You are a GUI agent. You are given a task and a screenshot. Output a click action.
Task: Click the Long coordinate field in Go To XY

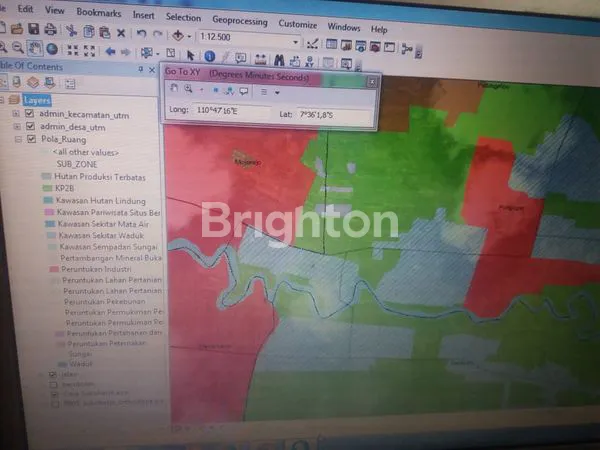tap(232, 111)
